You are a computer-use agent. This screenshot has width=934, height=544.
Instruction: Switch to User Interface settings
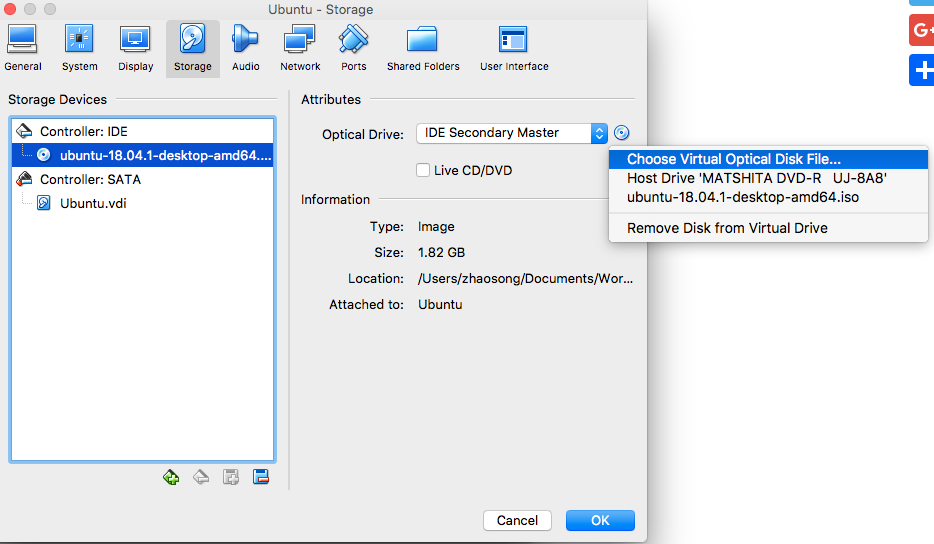coord(514,48)
